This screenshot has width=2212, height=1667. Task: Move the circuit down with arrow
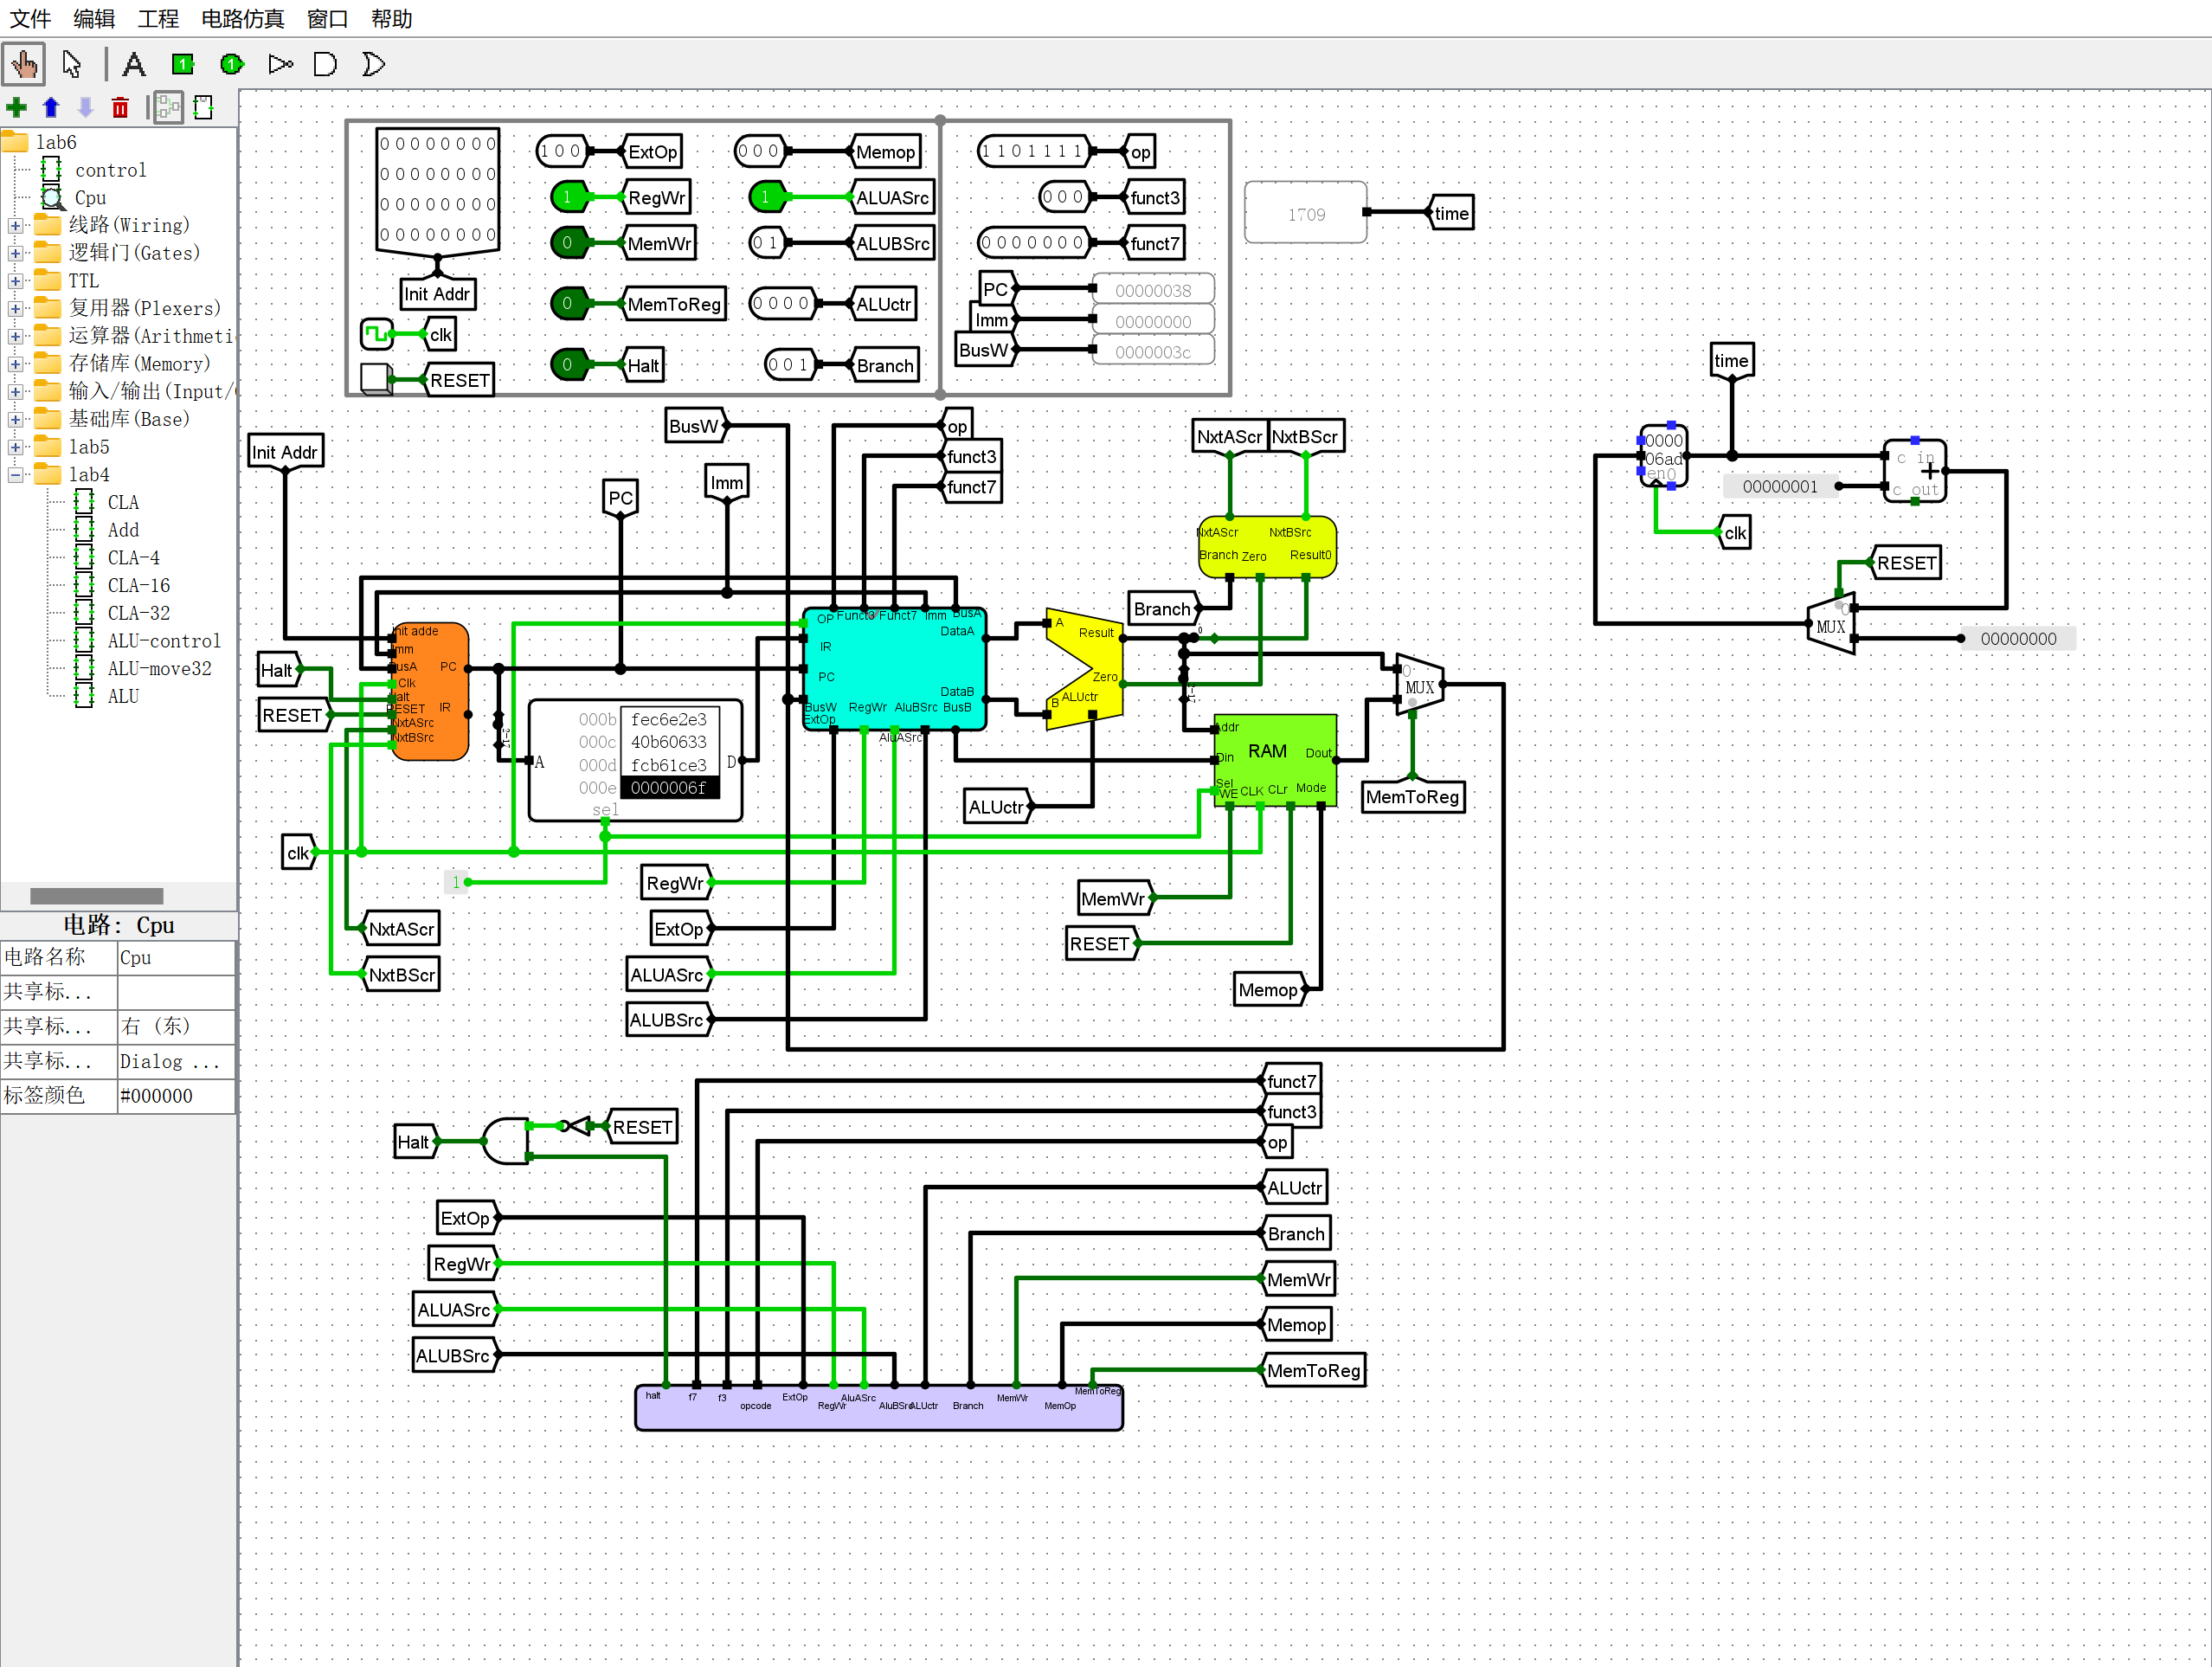tap(85, 107)
